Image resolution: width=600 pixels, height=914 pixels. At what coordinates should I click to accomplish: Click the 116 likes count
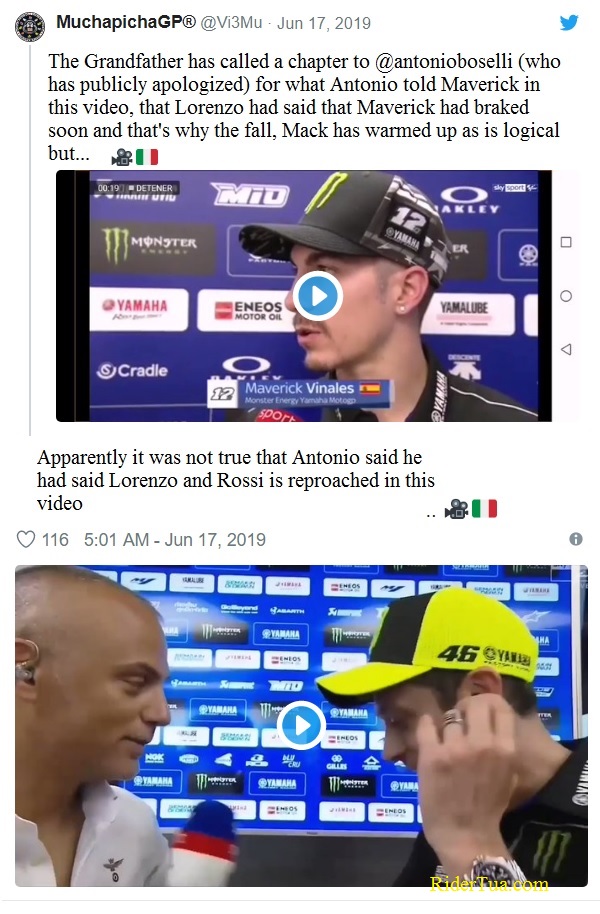point(55,540)
